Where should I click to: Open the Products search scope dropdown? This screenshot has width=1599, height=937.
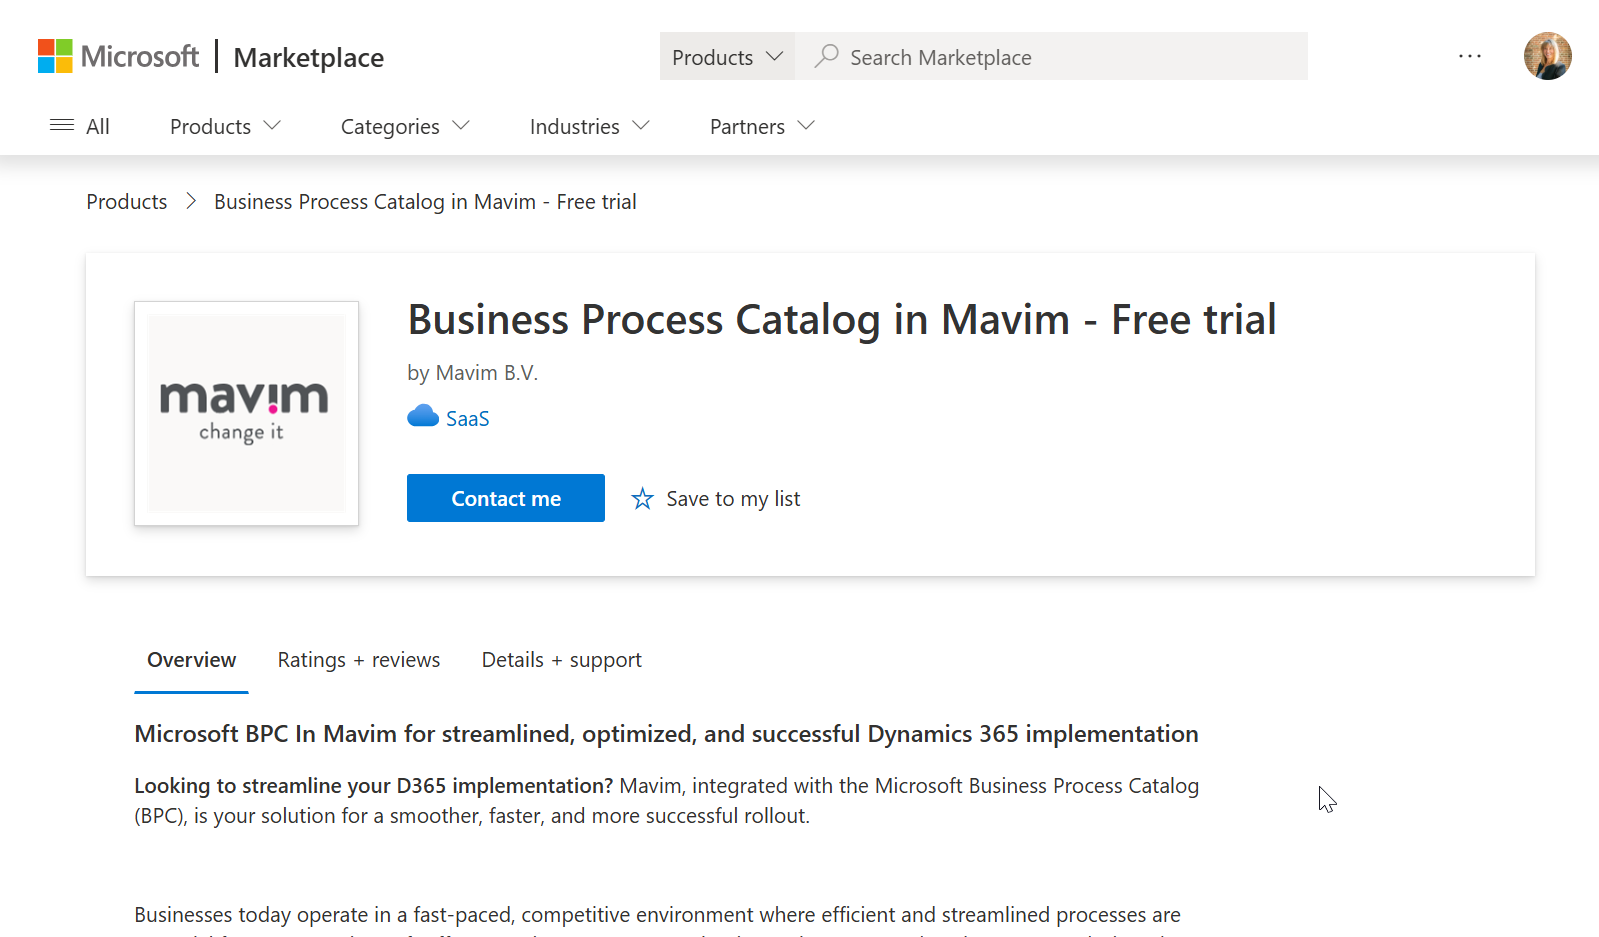[727, 57]
